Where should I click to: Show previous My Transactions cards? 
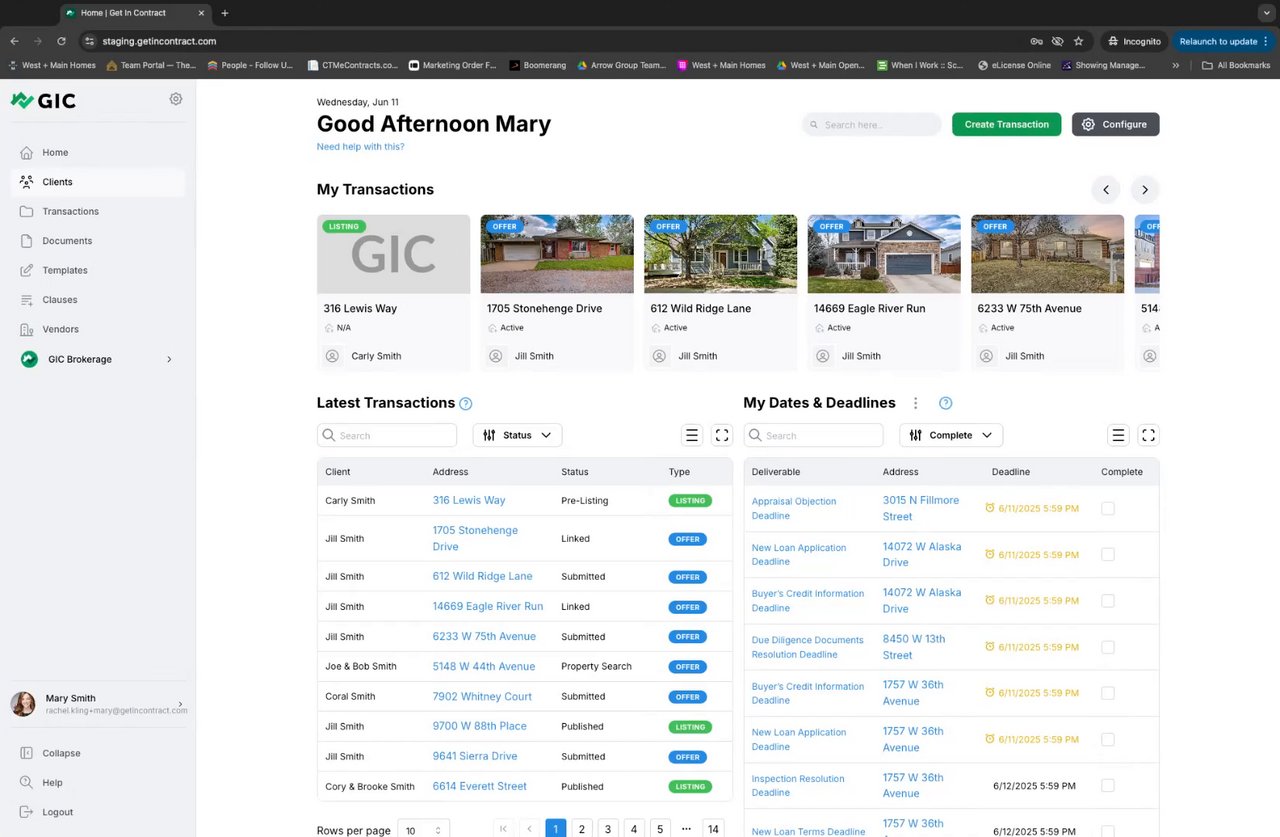(x=1105, y=190)
